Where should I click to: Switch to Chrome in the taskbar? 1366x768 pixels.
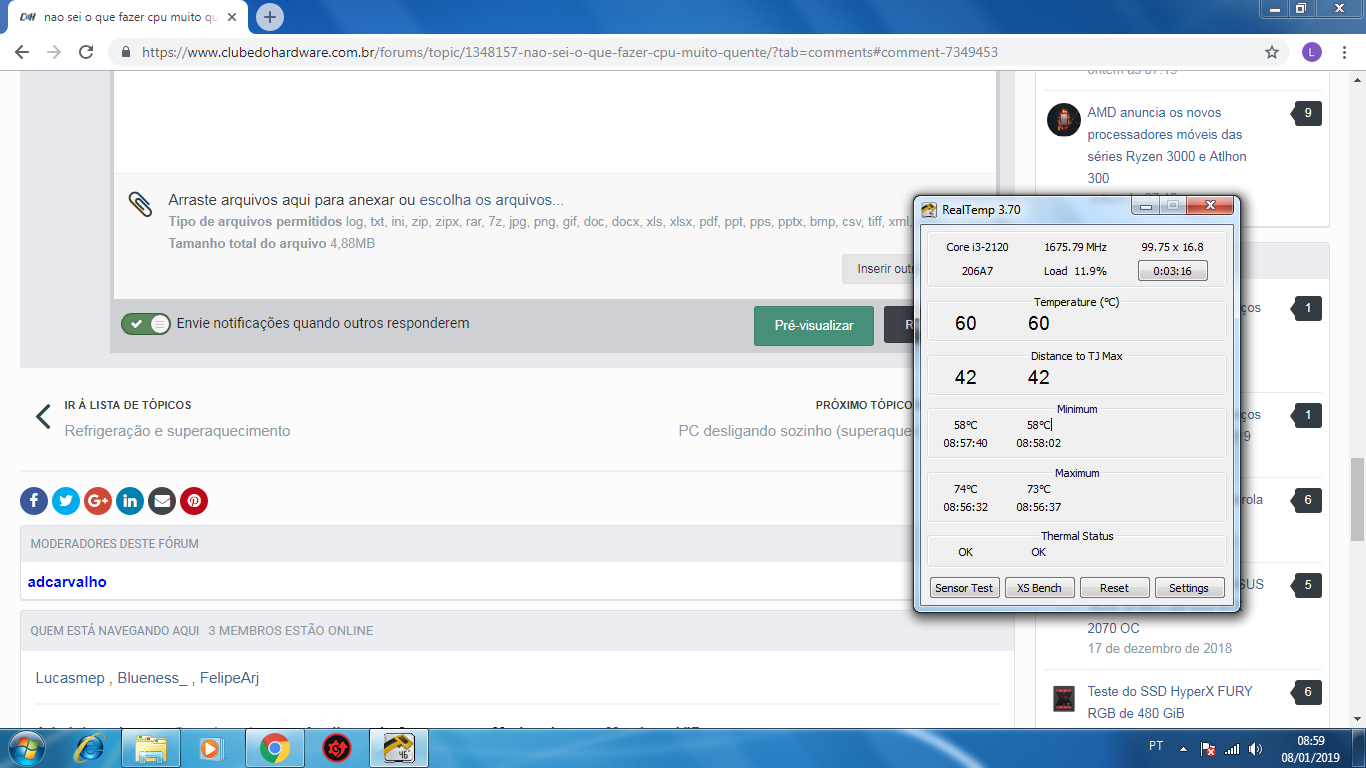point(275,747)
